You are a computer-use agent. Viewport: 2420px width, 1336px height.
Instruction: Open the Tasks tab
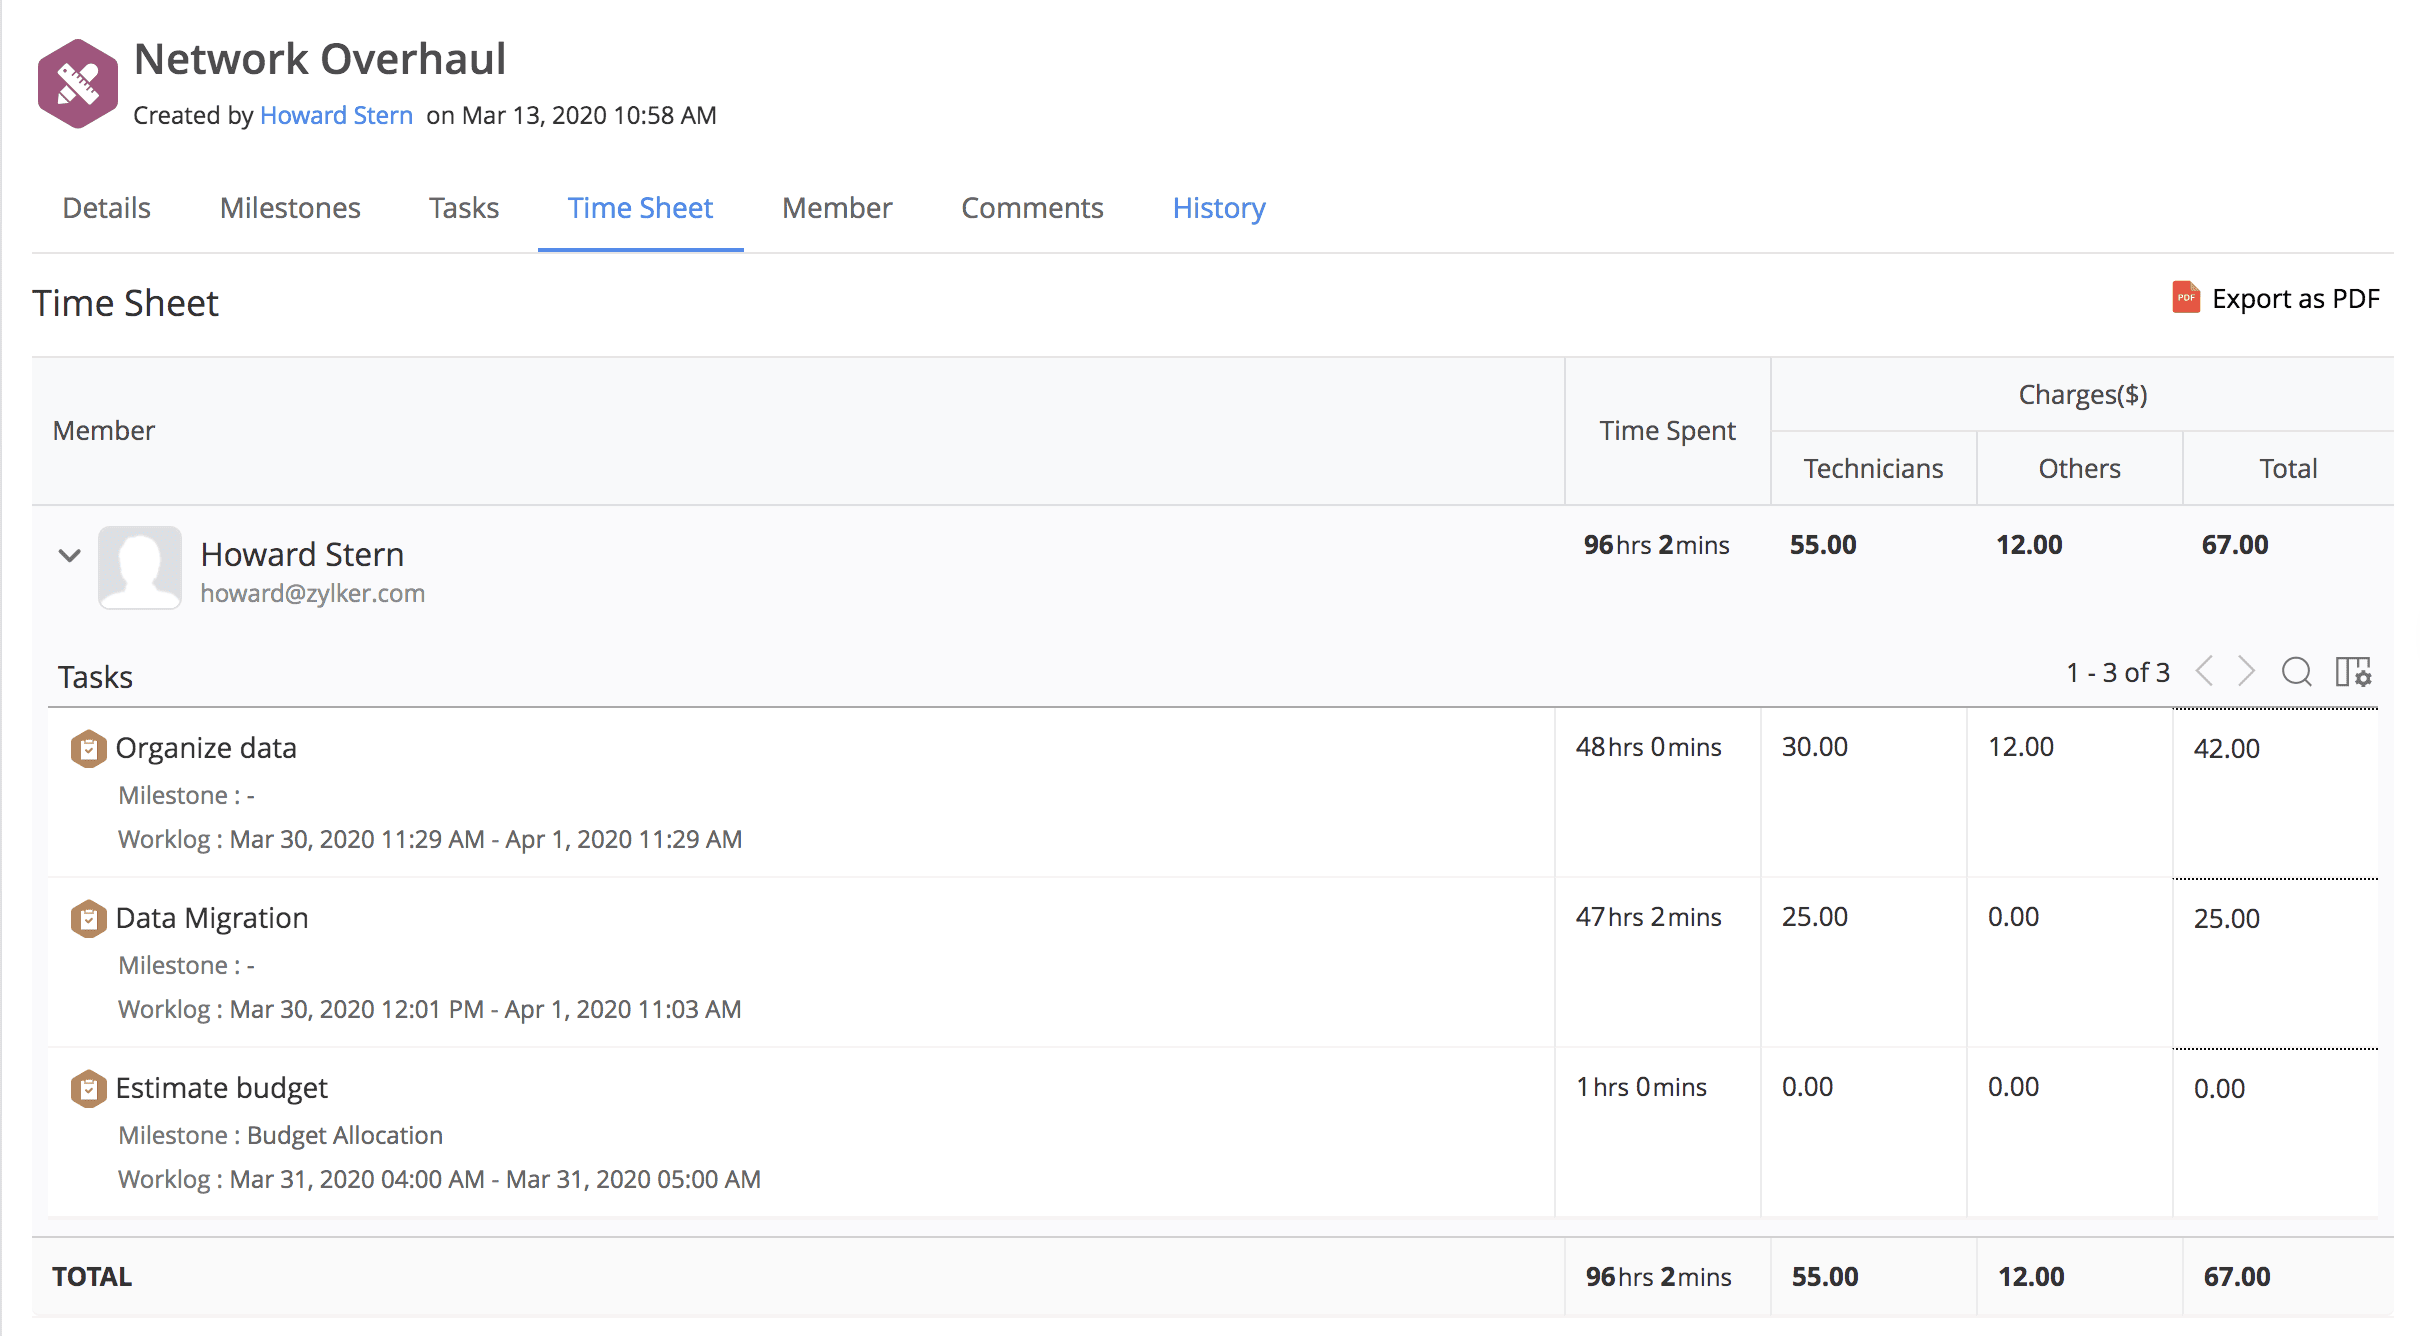tap(464, 208)
